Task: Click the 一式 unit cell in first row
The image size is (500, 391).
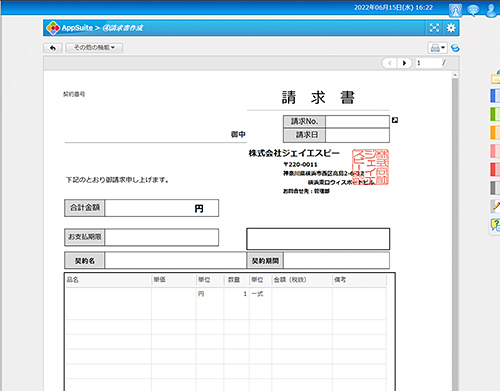Action: [x=261, y=303]
